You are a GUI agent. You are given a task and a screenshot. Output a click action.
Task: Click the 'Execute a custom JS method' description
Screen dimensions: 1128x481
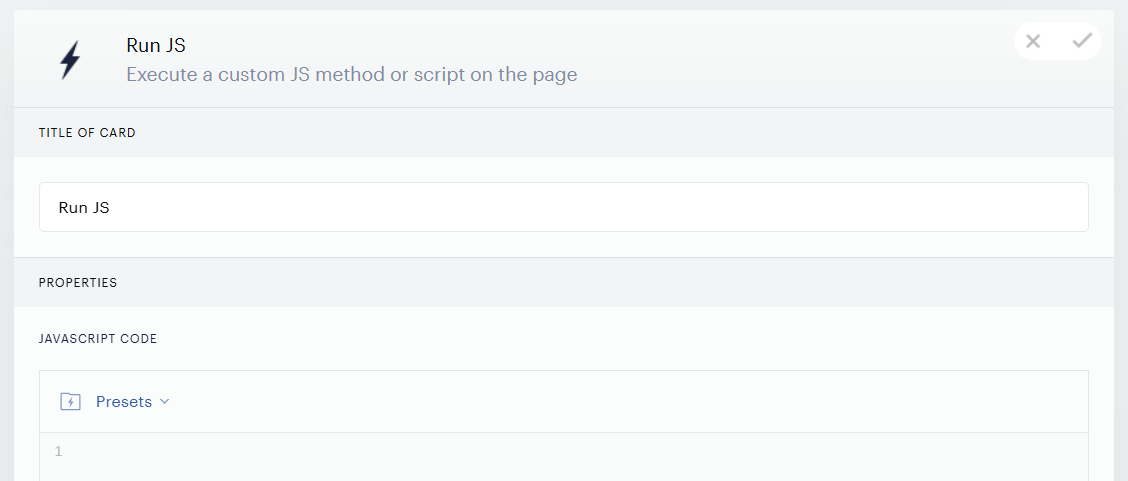click(x=352, y=75)
